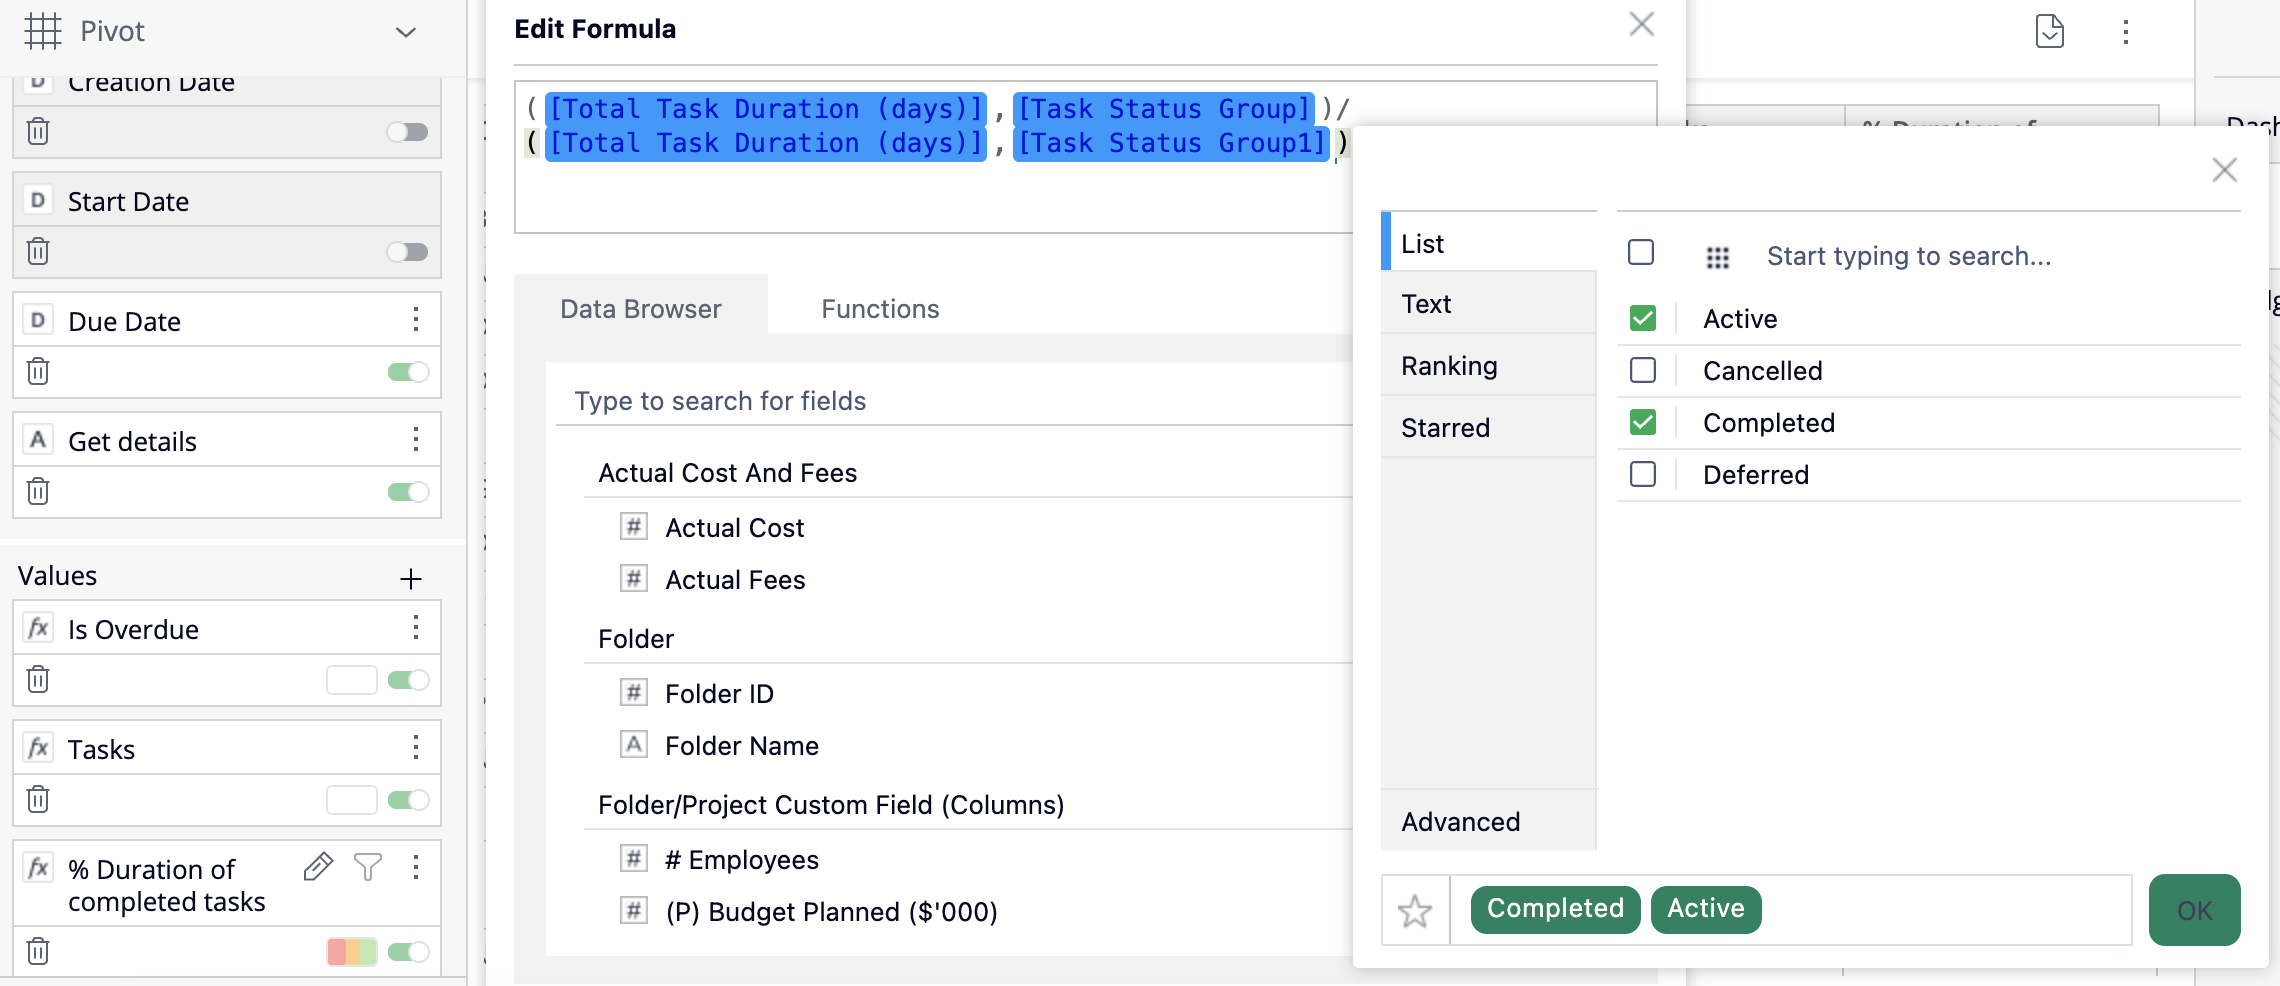Click the pencil edit icon on % Duration

point(318,867)
